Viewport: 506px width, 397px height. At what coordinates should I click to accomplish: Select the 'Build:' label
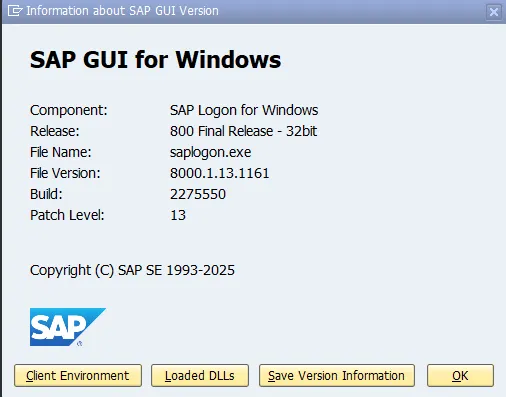click(46, 194)
